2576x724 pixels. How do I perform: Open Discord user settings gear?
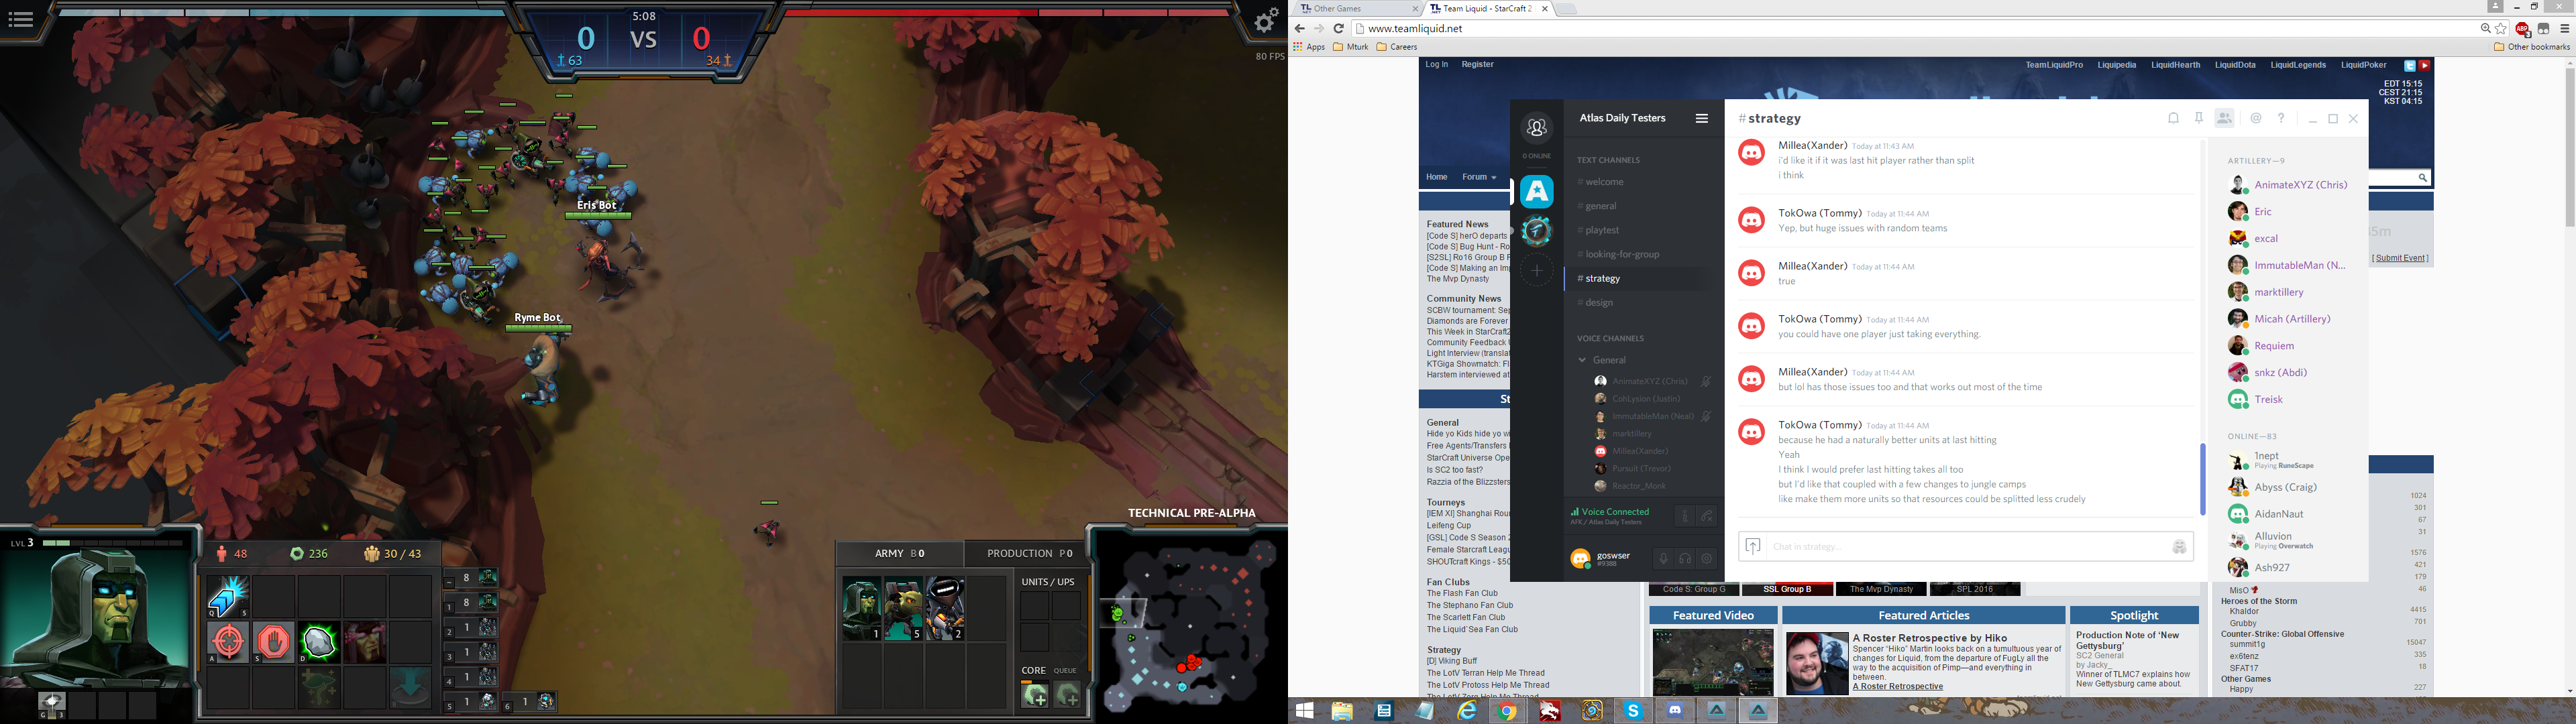point(1707,559)
